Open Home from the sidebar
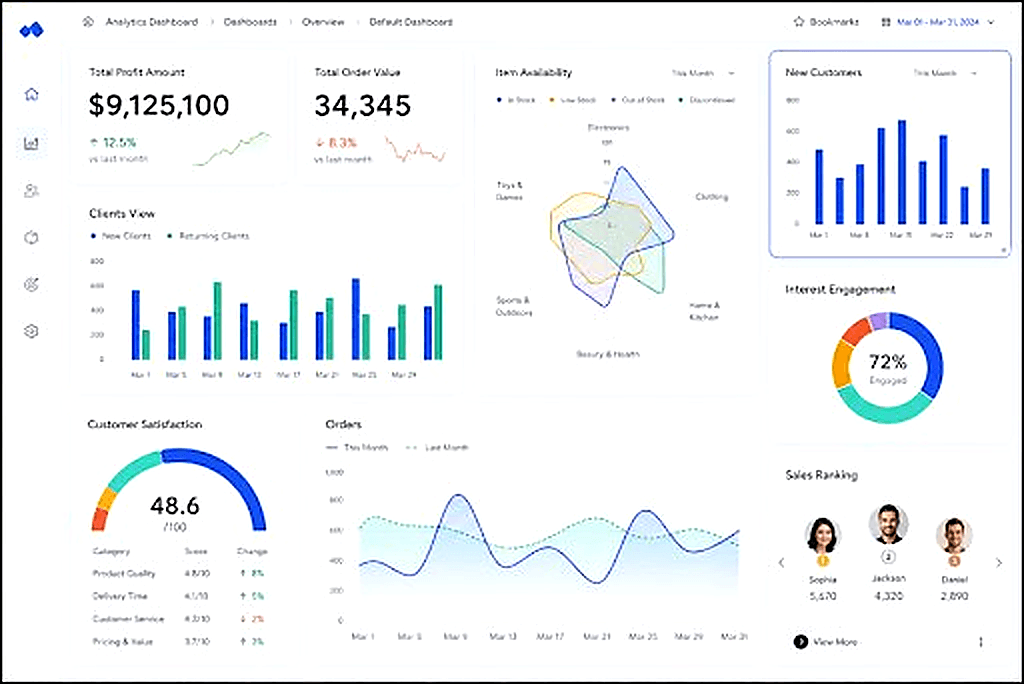The image size is (1024, 684). (31, 95)
